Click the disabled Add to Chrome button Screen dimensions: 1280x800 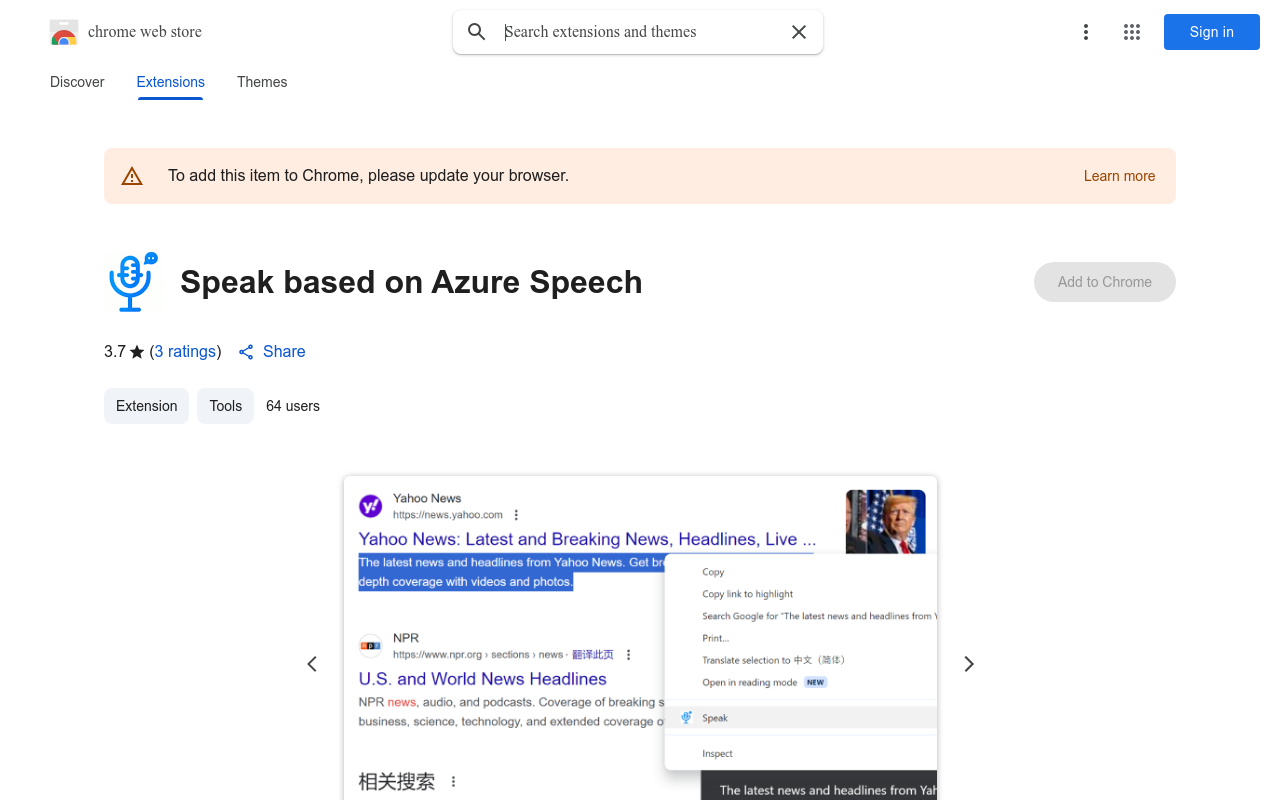click(1105, 282)
